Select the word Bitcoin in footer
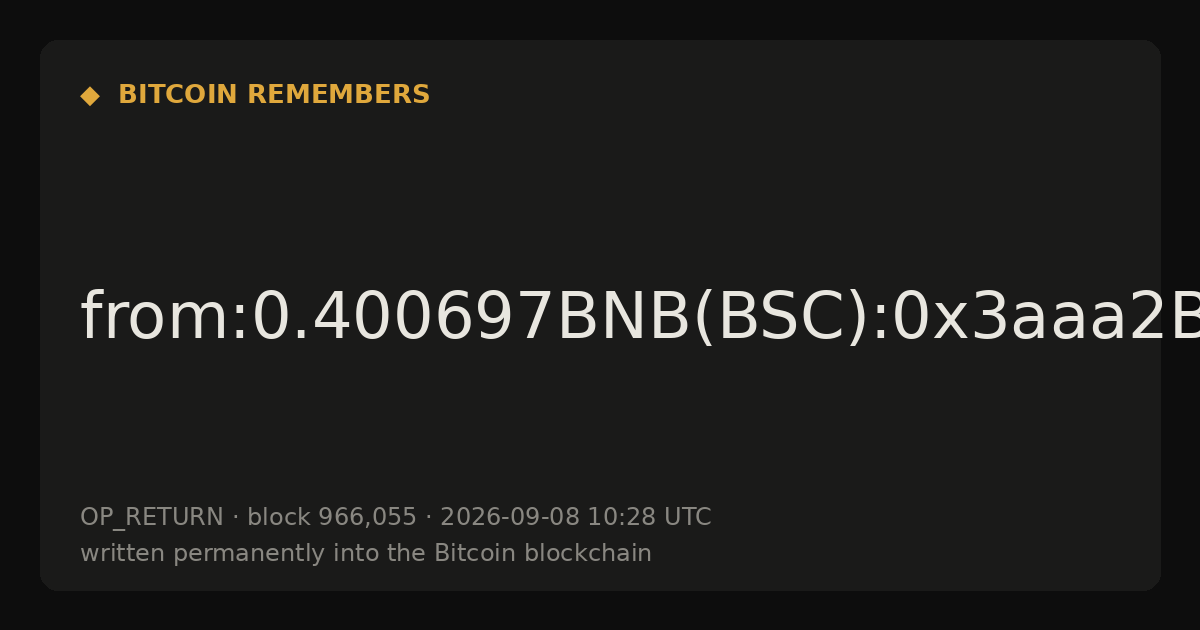Viewport: 1200px width, 630px height. [x=468, y=553]
